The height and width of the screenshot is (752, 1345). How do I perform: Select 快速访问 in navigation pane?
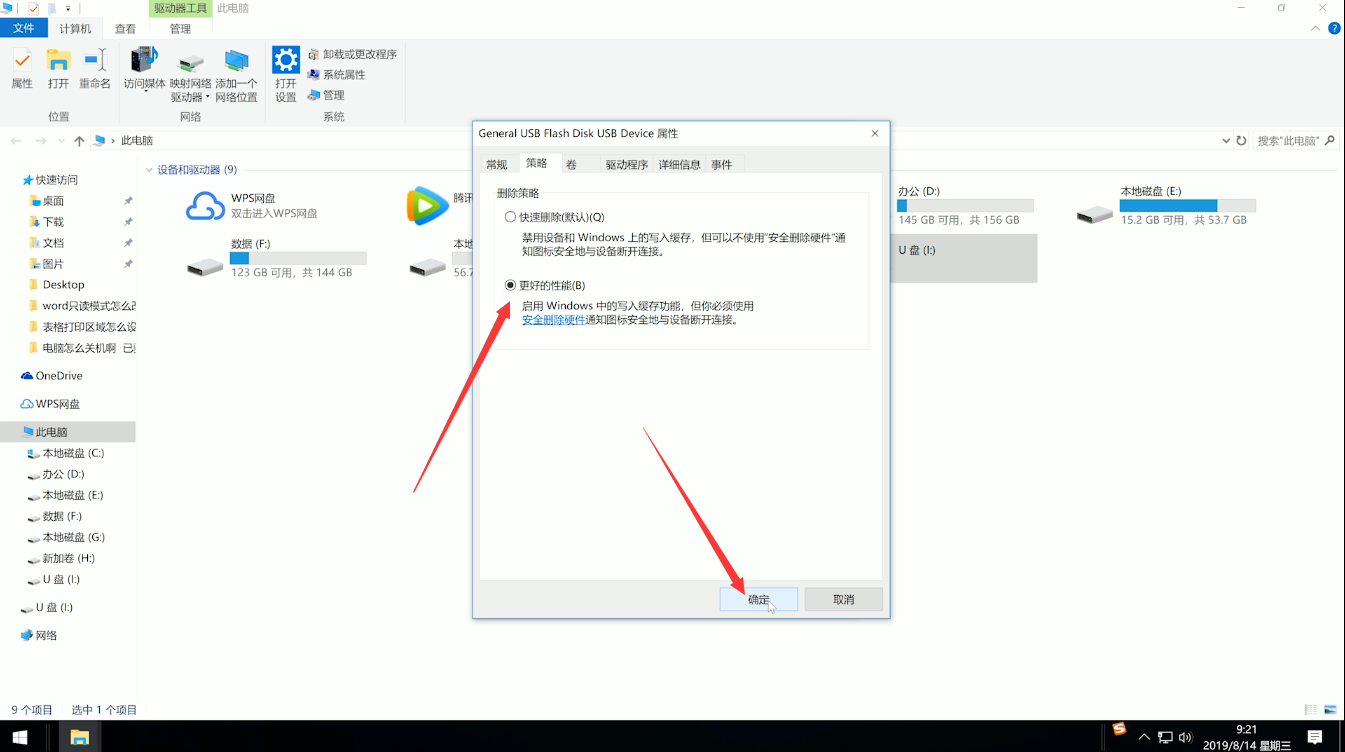pos(57,180)
